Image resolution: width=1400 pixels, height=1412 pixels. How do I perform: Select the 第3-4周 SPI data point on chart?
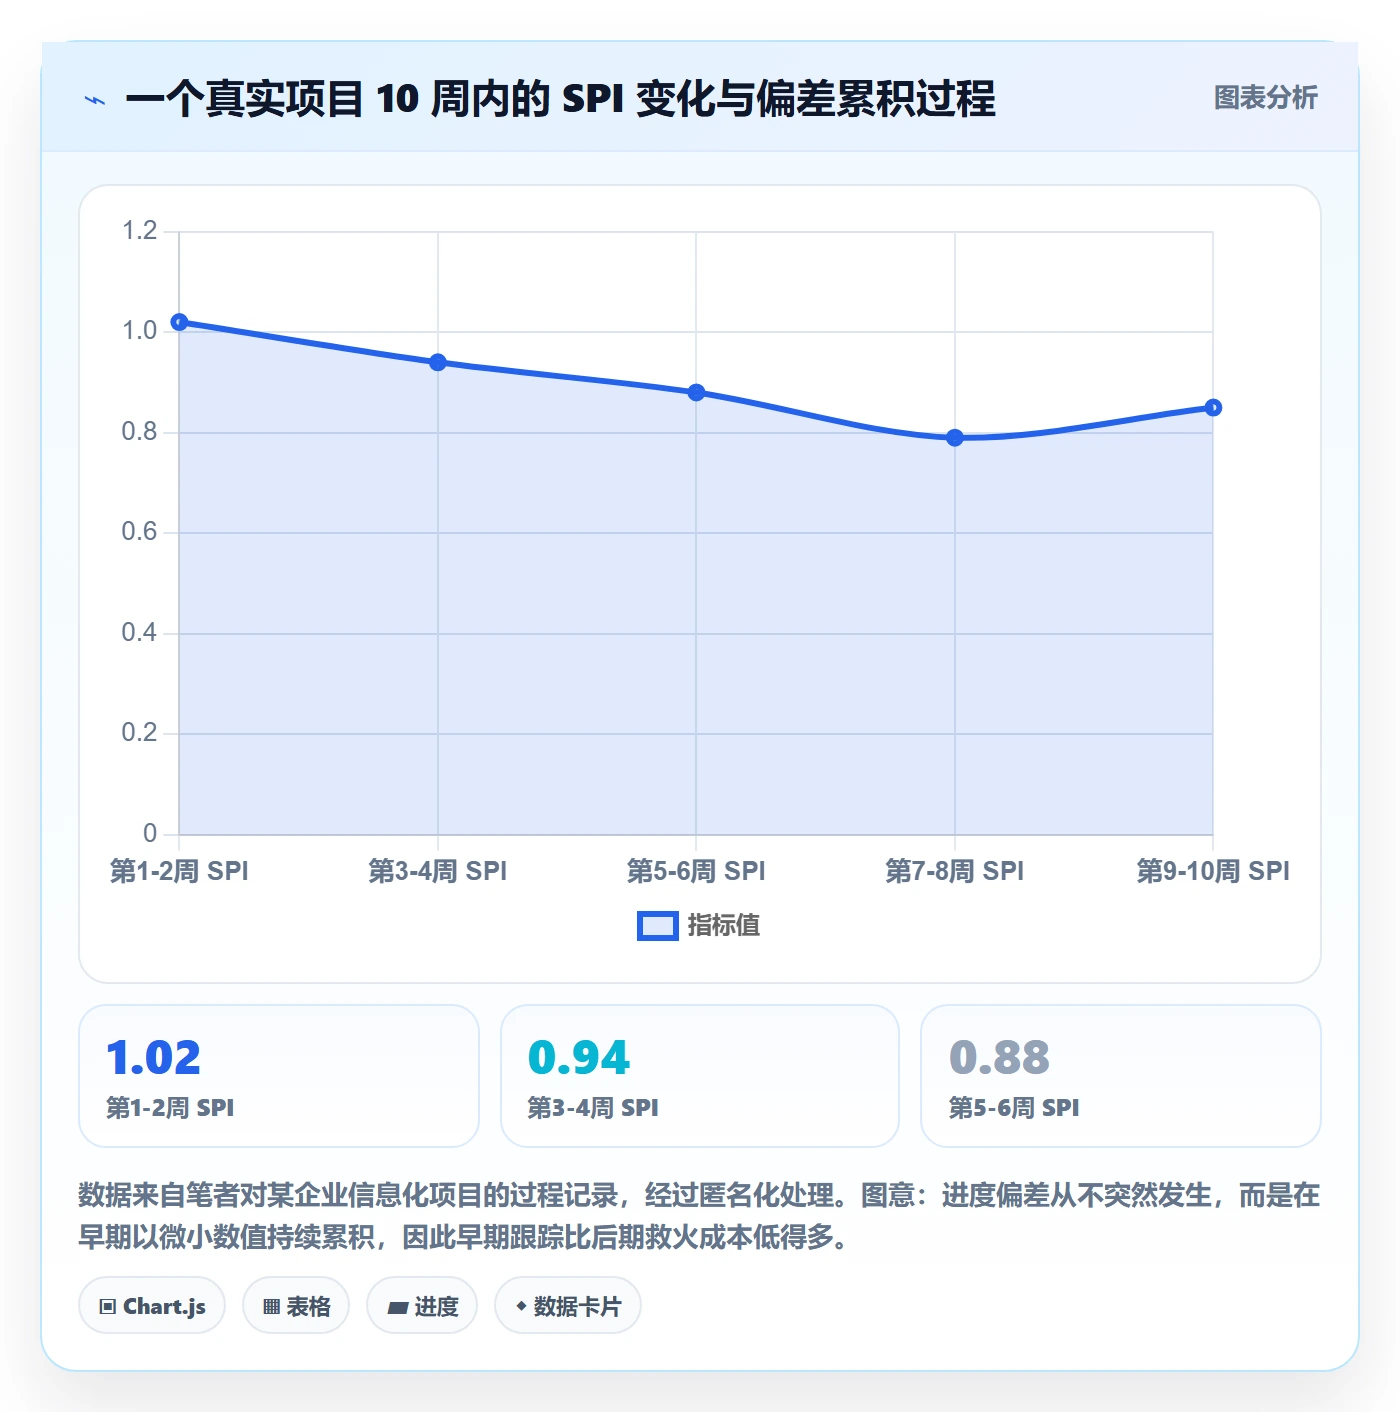coord(438,362)
